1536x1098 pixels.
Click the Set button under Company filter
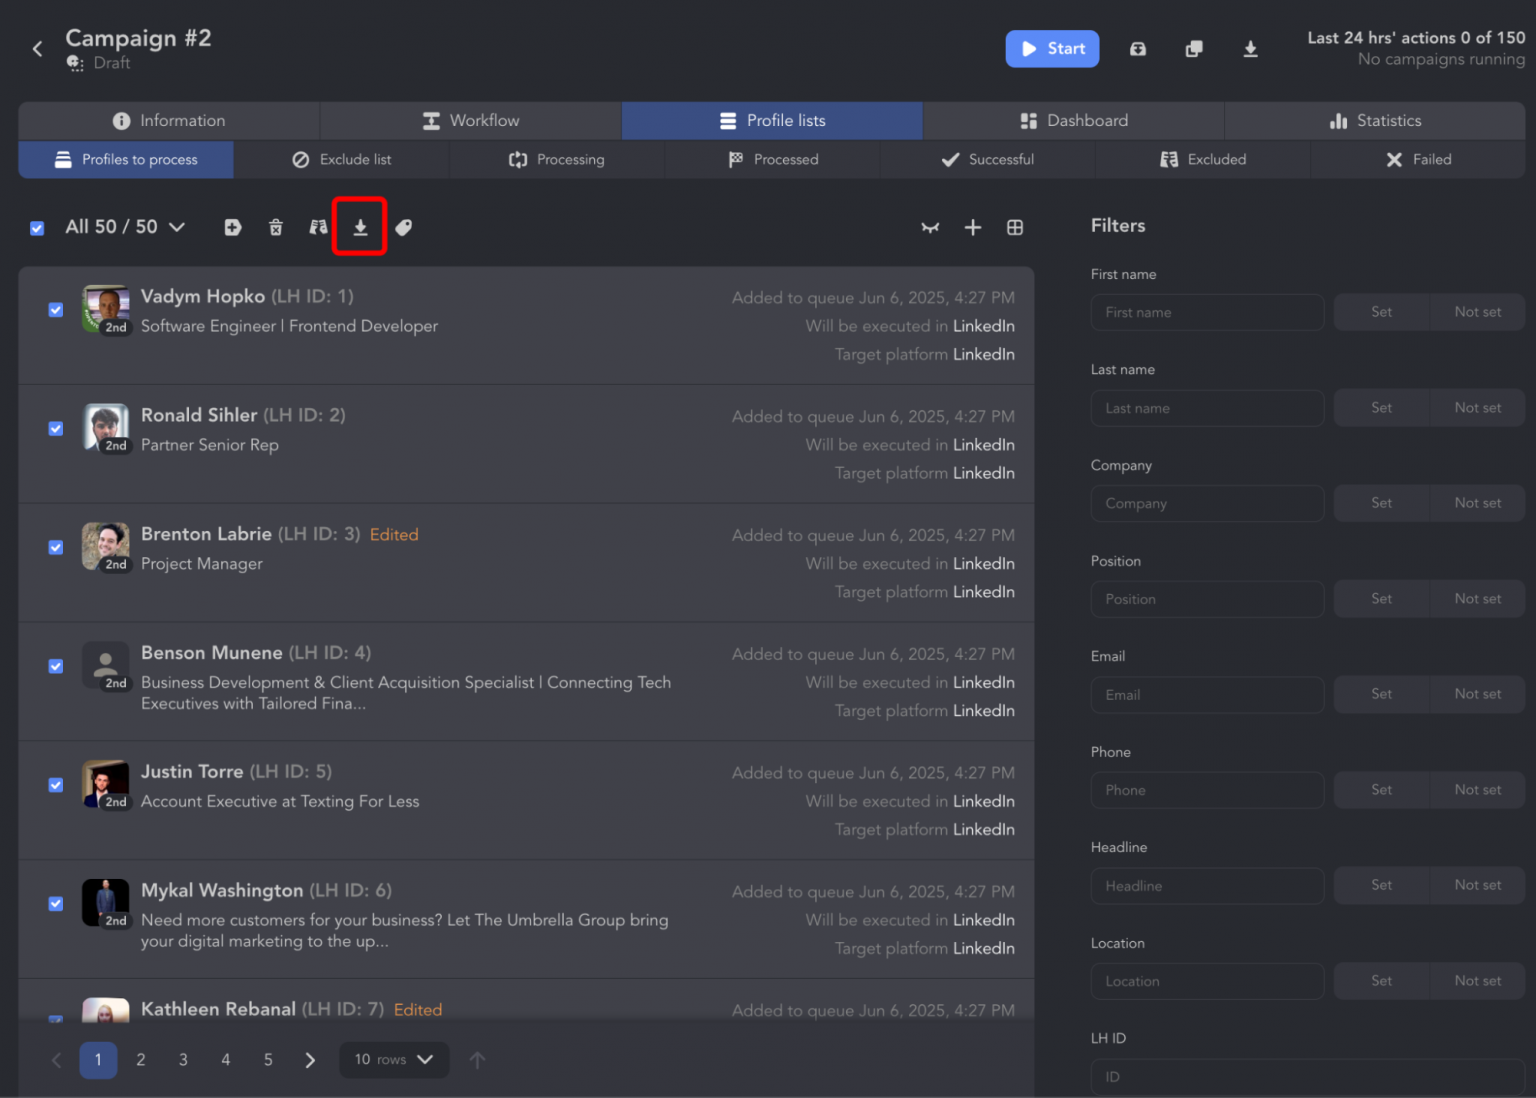[1381, 503]
